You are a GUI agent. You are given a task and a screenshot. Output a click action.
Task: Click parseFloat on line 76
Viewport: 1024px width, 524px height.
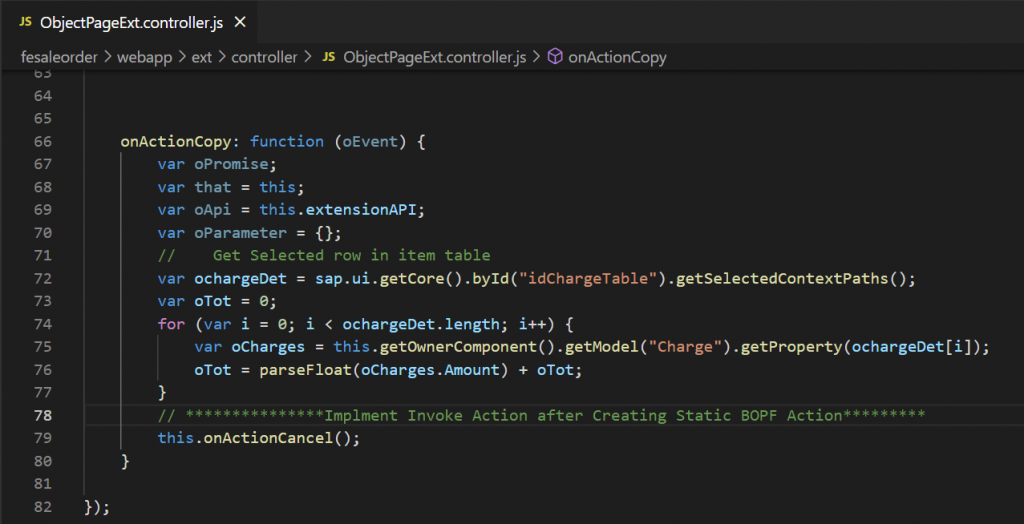tap(306, 370)
